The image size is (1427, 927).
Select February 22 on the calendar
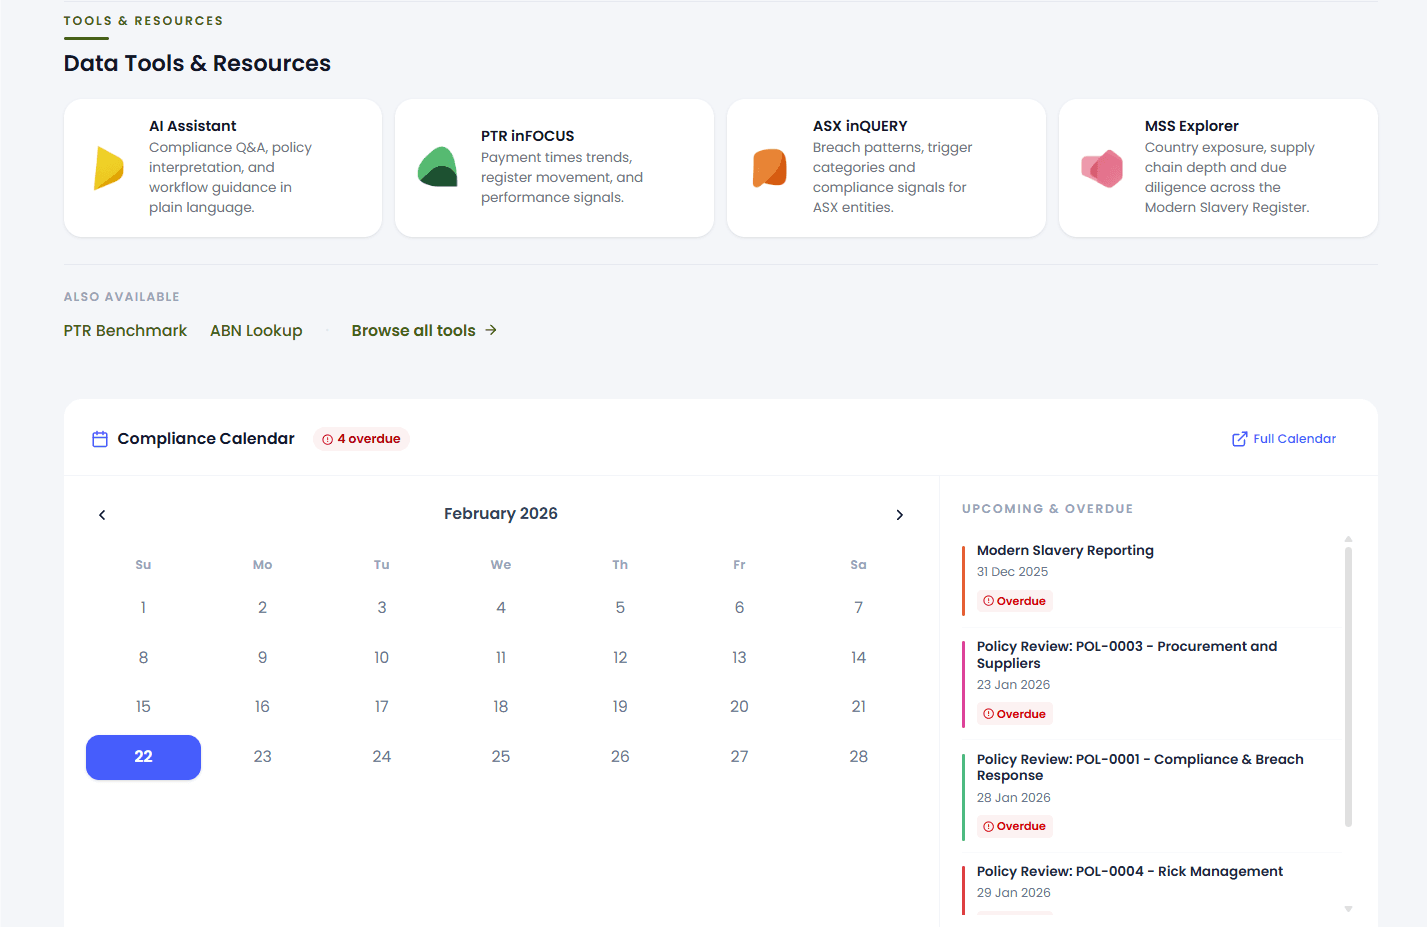[143, 757]
